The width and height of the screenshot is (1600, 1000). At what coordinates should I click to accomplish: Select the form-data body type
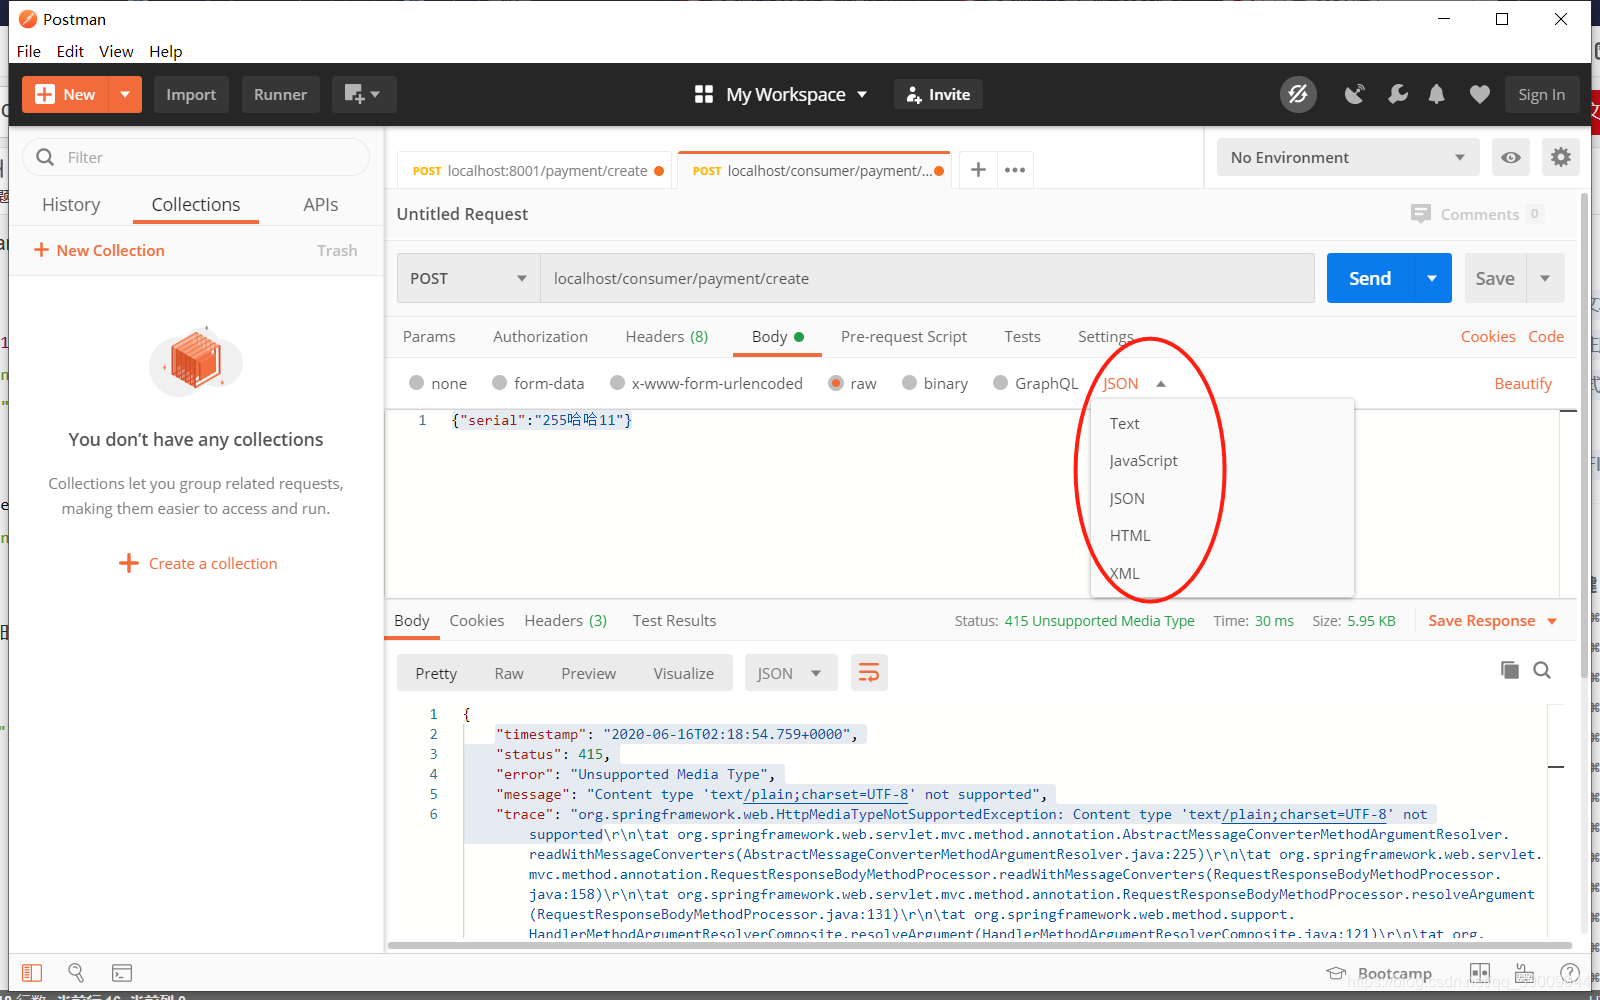pos(499,383)
